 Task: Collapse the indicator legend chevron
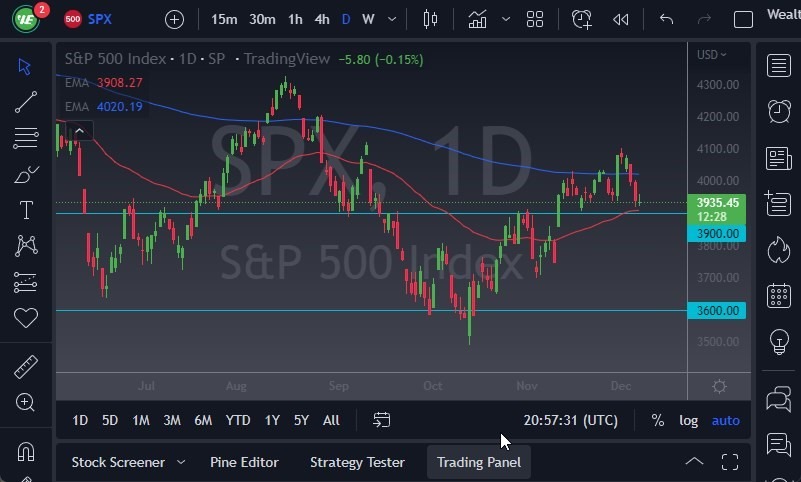coord(79,131)
